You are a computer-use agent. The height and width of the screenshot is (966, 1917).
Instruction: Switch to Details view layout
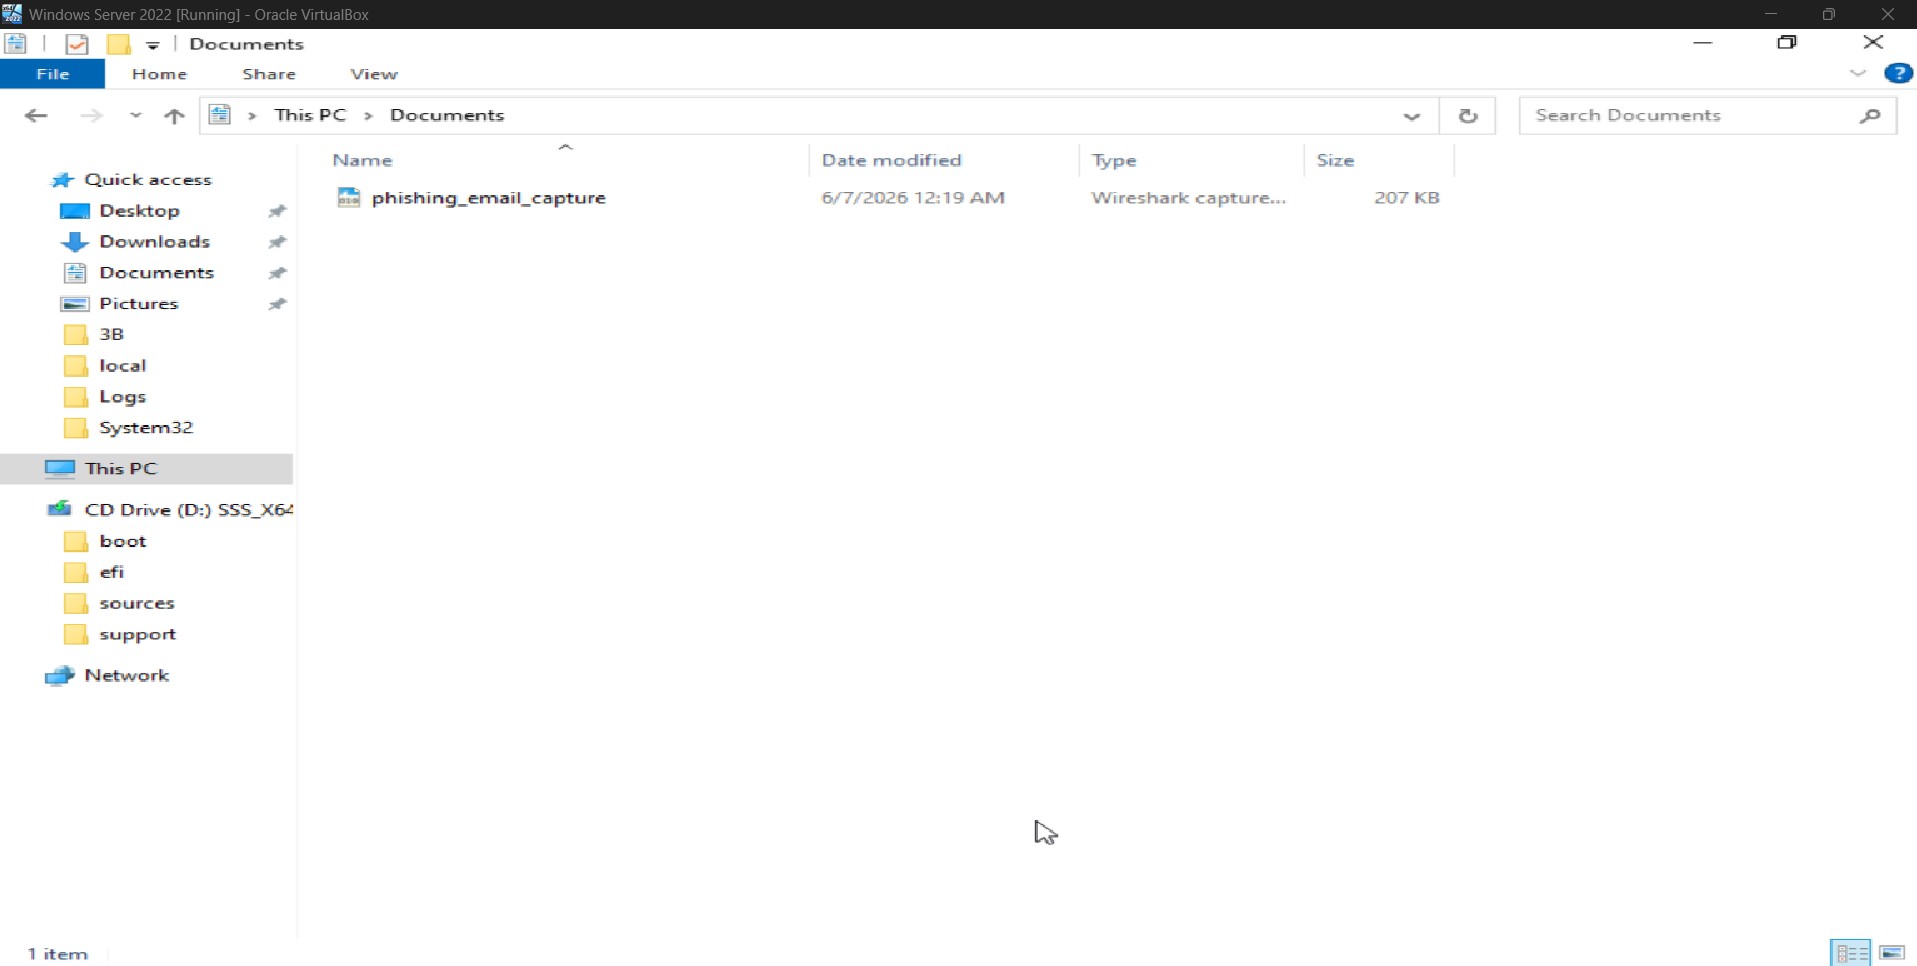(1850, 953)
